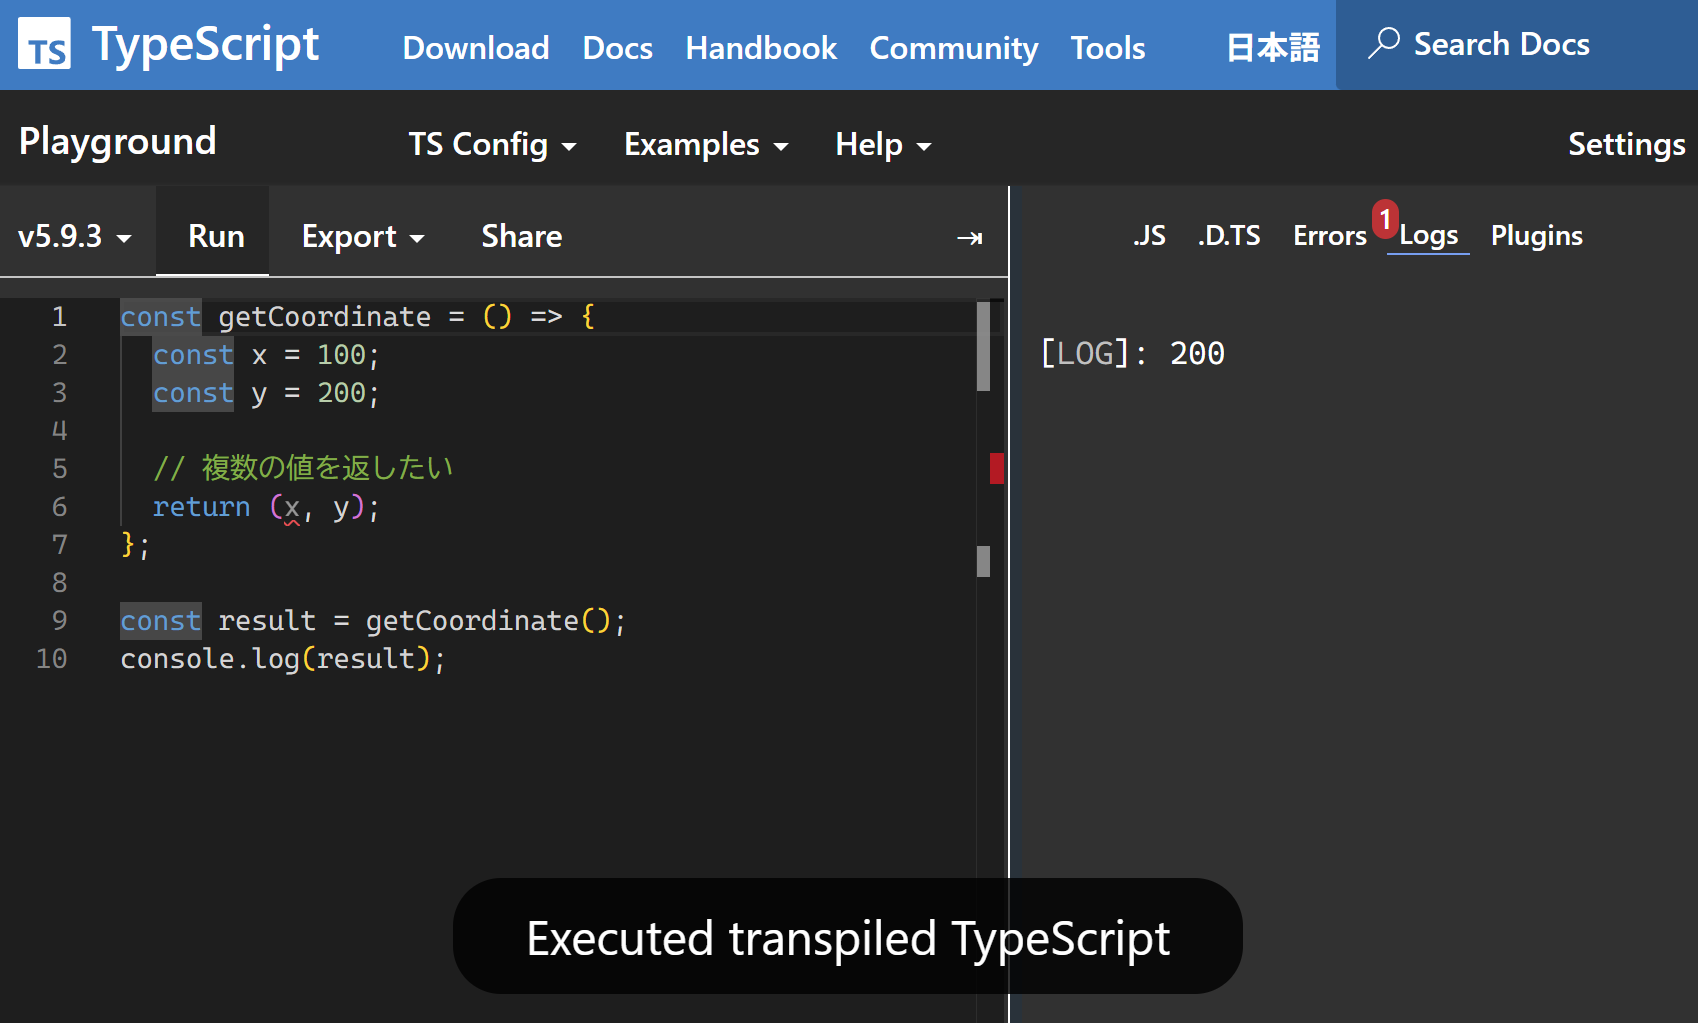The image size is (1698, 1023).
Task: Switch site language to 日本語
Action: (x=1273, y=48)
